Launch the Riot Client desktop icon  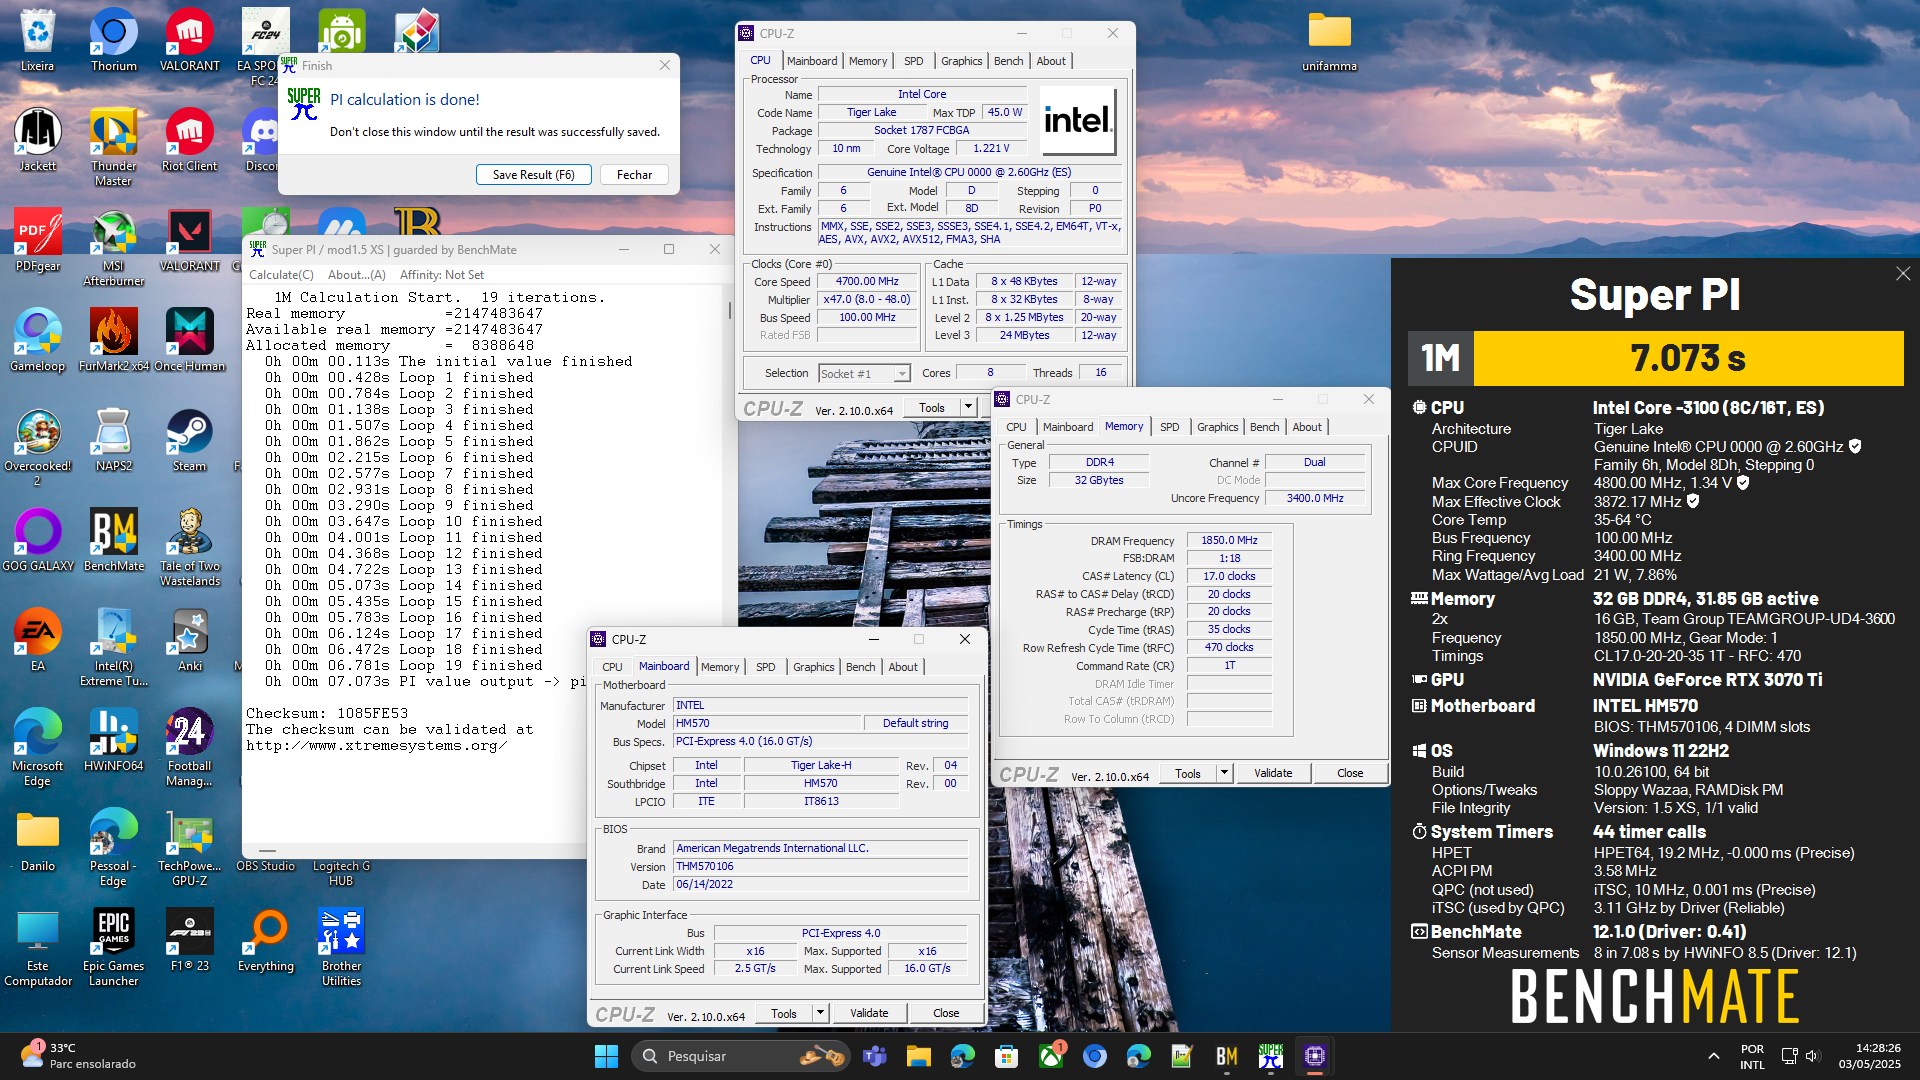[x=189, y=140]
